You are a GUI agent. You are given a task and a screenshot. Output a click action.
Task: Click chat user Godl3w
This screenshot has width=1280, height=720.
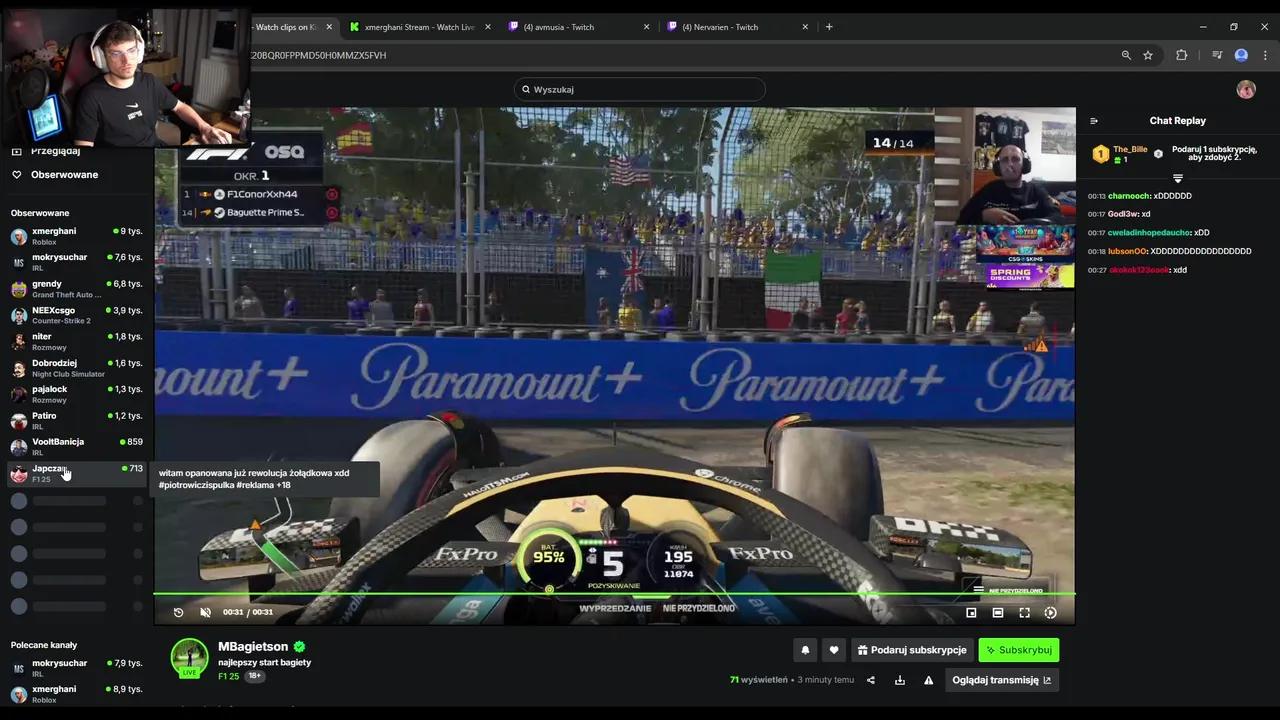(1123, 214)
